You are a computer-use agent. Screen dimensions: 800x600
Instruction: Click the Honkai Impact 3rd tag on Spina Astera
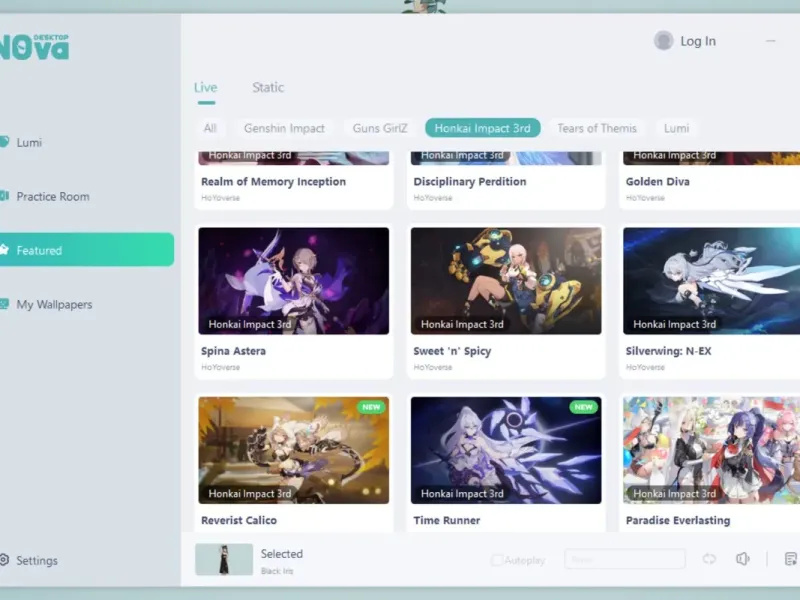pyautogui.click(x=249, y=324)
